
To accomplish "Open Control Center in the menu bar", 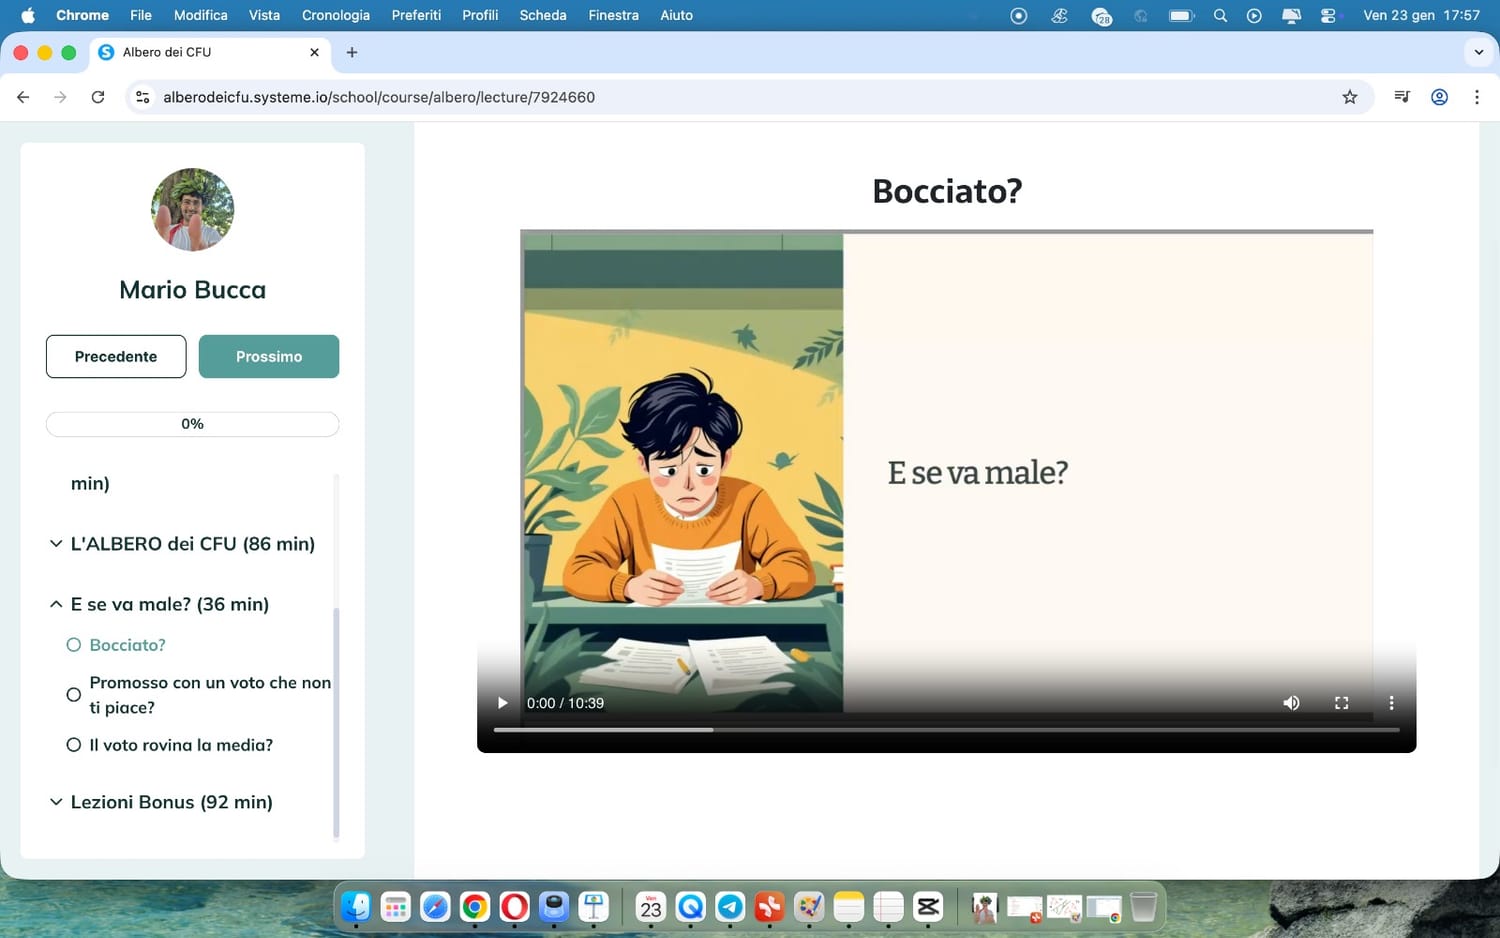I will (1328, 15).
